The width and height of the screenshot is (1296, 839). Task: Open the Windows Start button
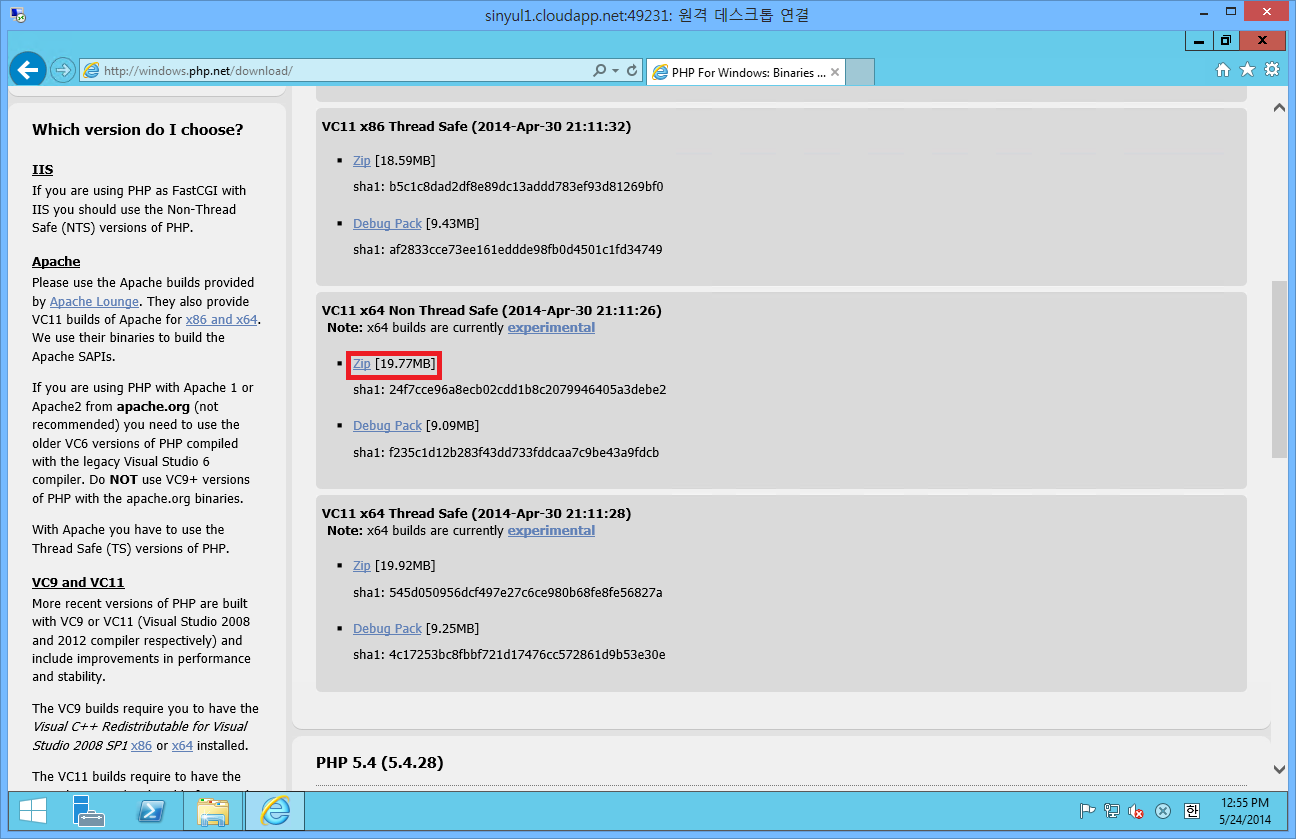(33, 812)
